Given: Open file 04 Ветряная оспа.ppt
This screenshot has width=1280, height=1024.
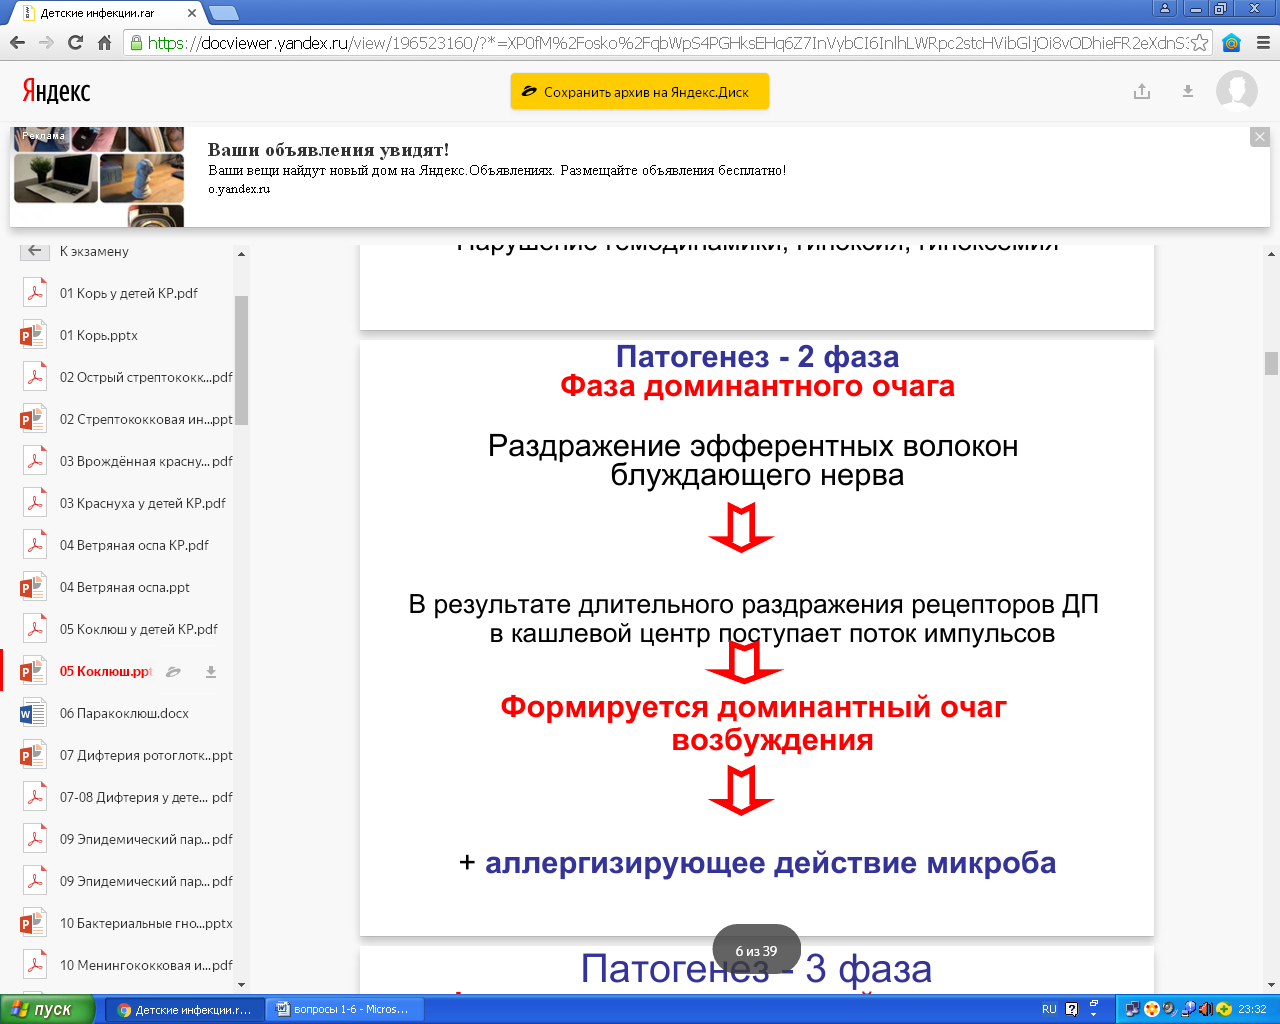Looking at the screenshot, I should coord(125,587).
